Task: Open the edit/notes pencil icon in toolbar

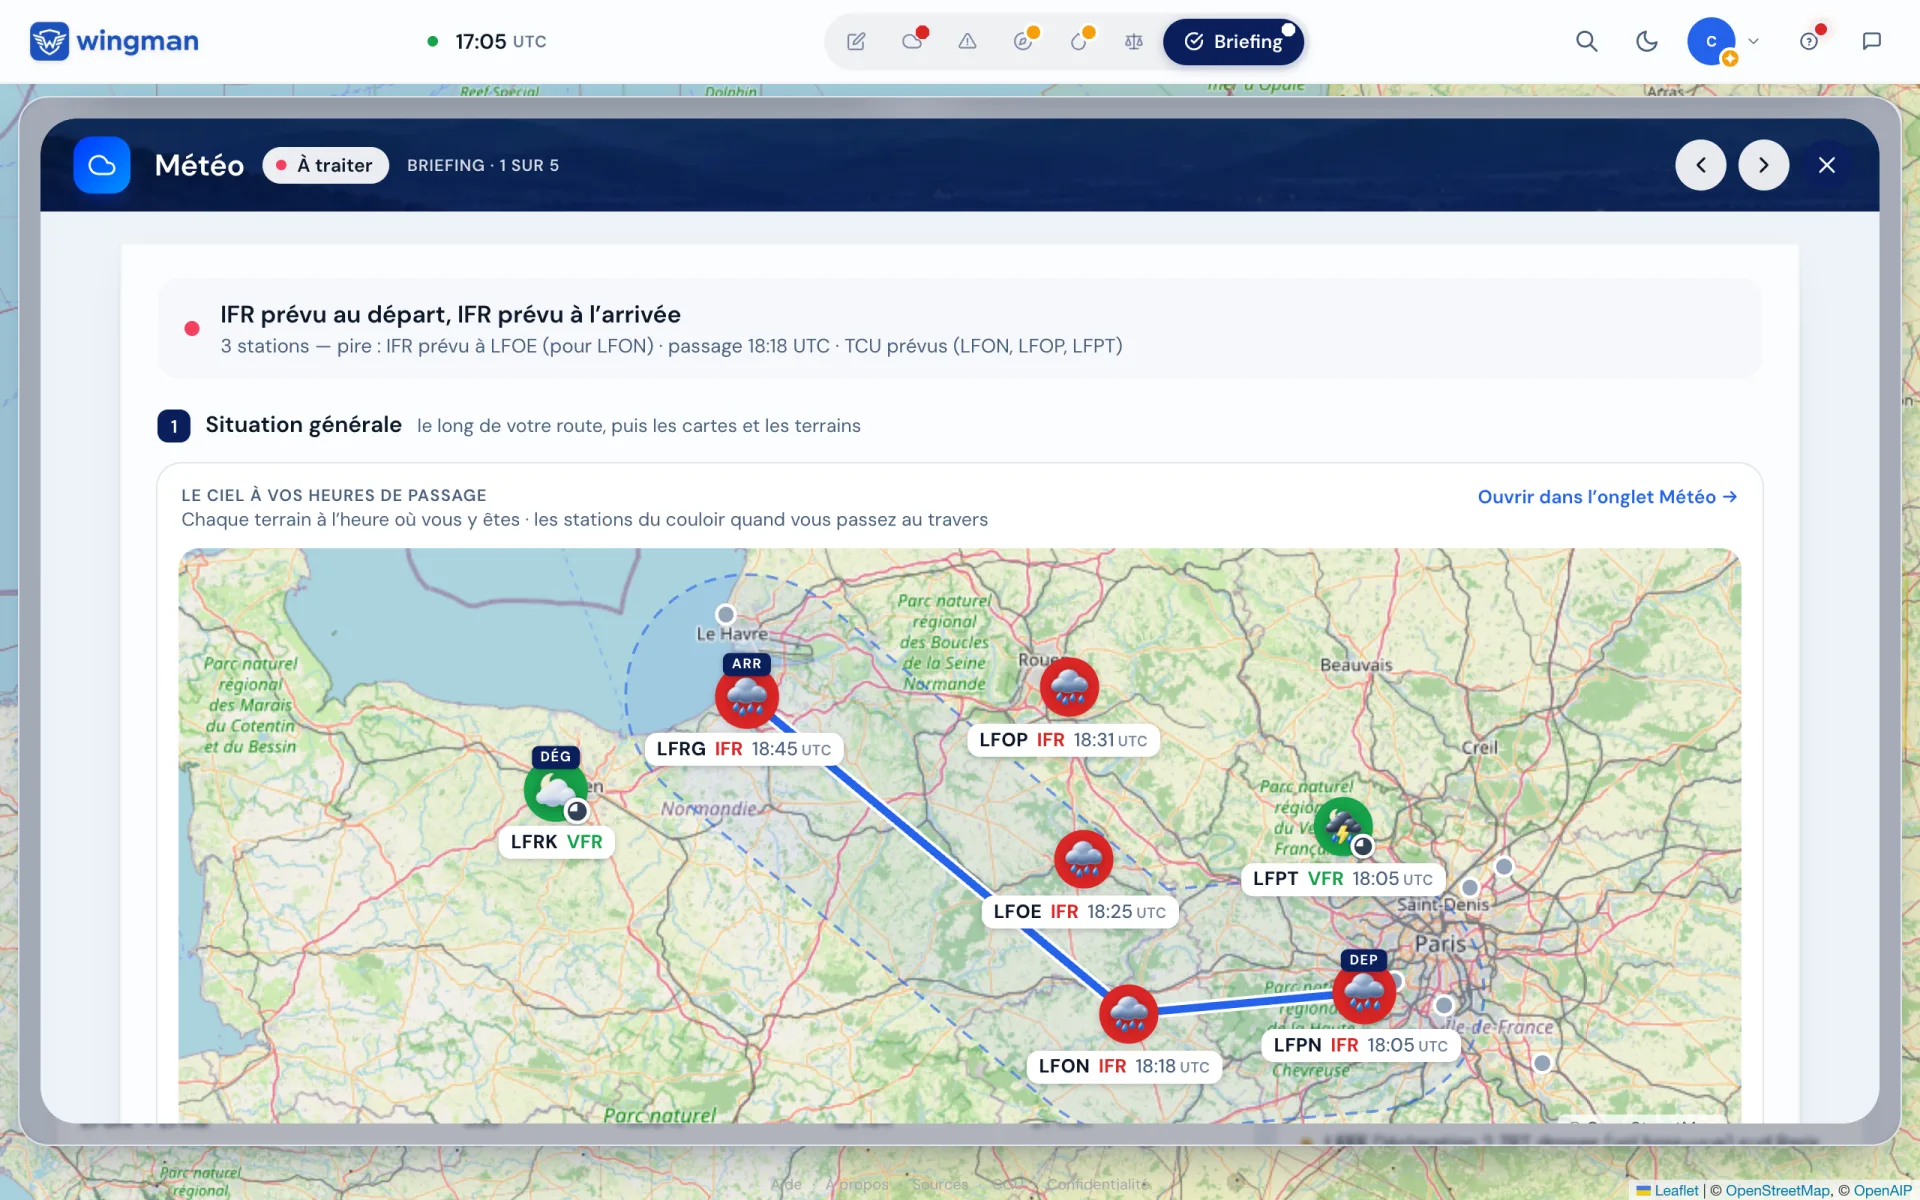Action: [x=856, y=42]
